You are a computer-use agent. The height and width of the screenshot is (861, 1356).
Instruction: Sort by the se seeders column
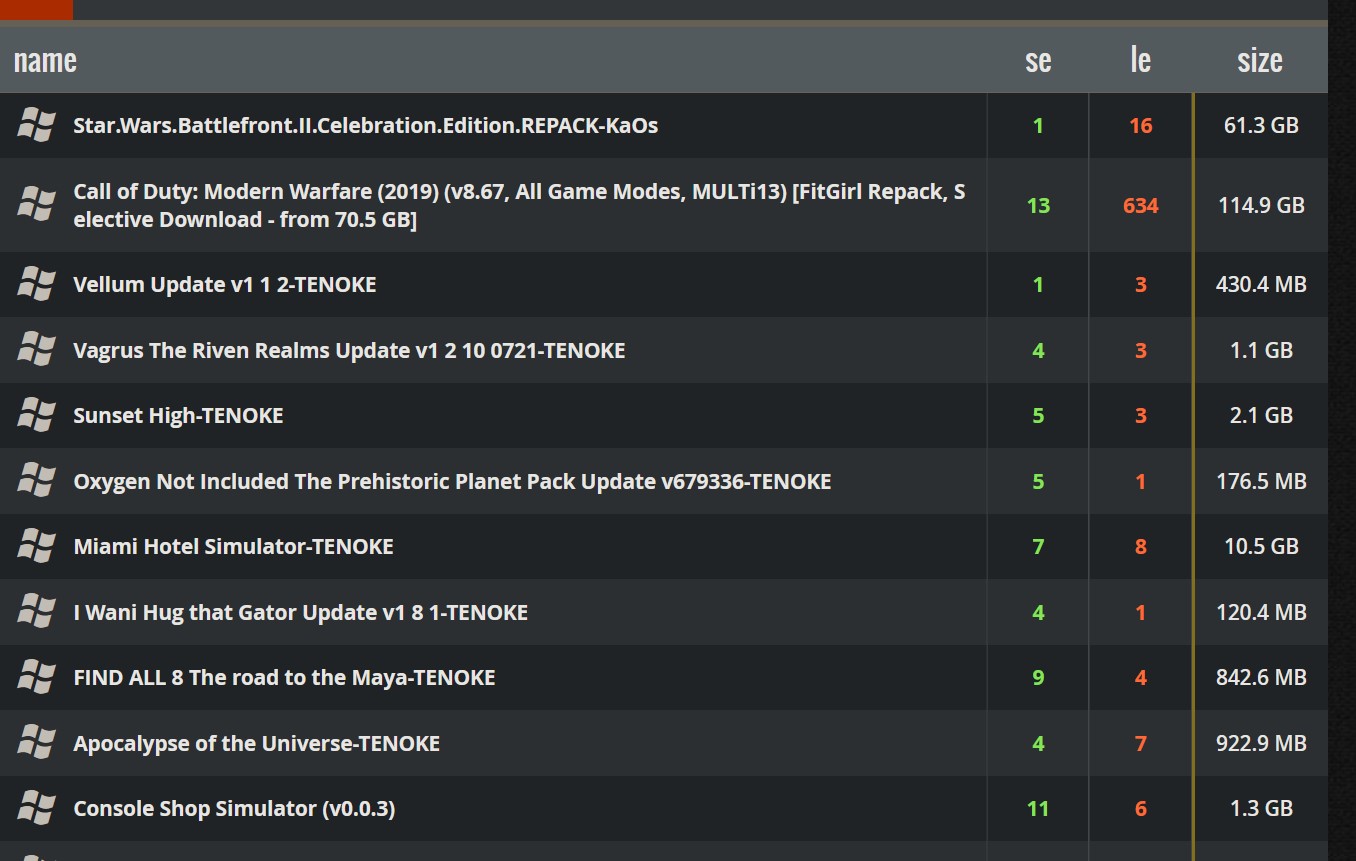point(1038,61)
